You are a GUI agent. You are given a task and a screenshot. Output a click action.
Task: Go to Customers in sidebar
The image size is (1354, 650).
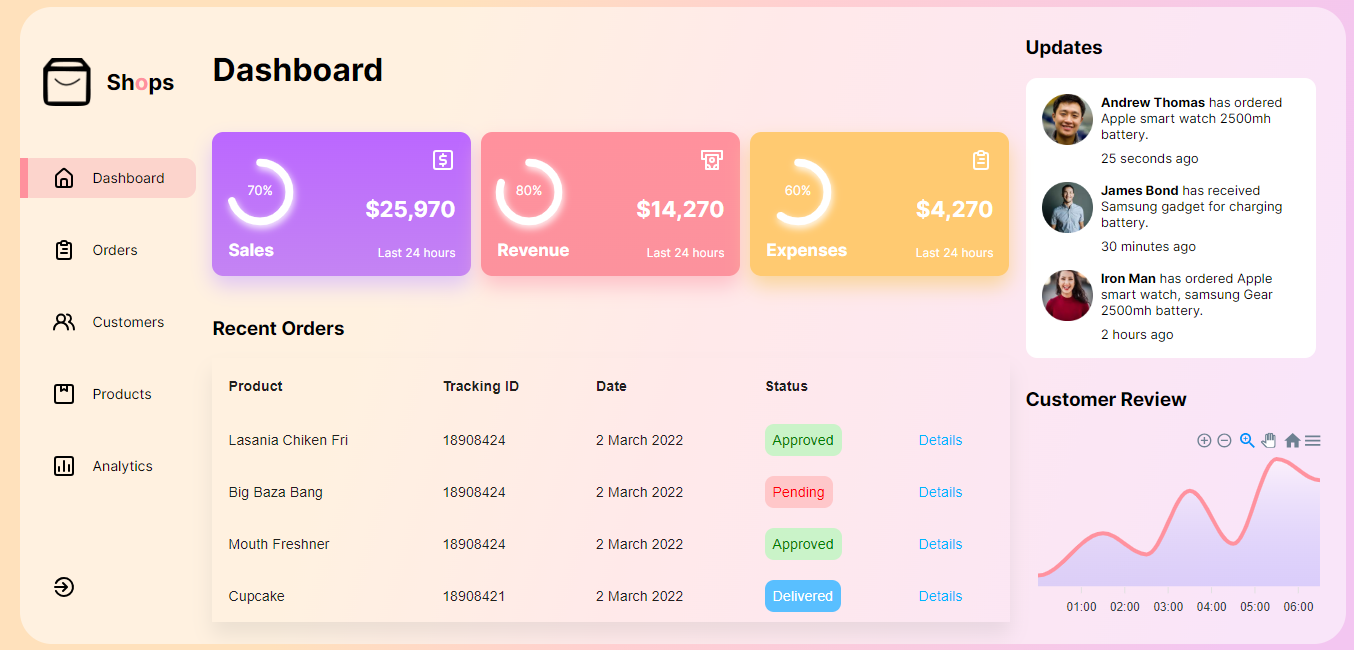click(x=127, y=322)
